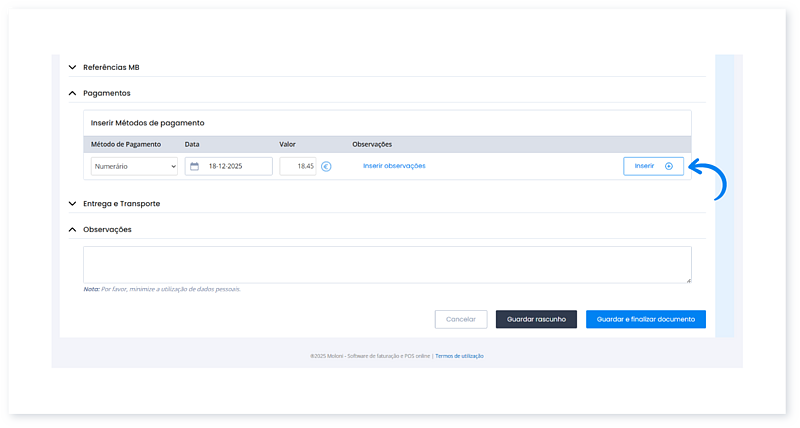Click the chevron beside the Observações section

tap(72, 229)
